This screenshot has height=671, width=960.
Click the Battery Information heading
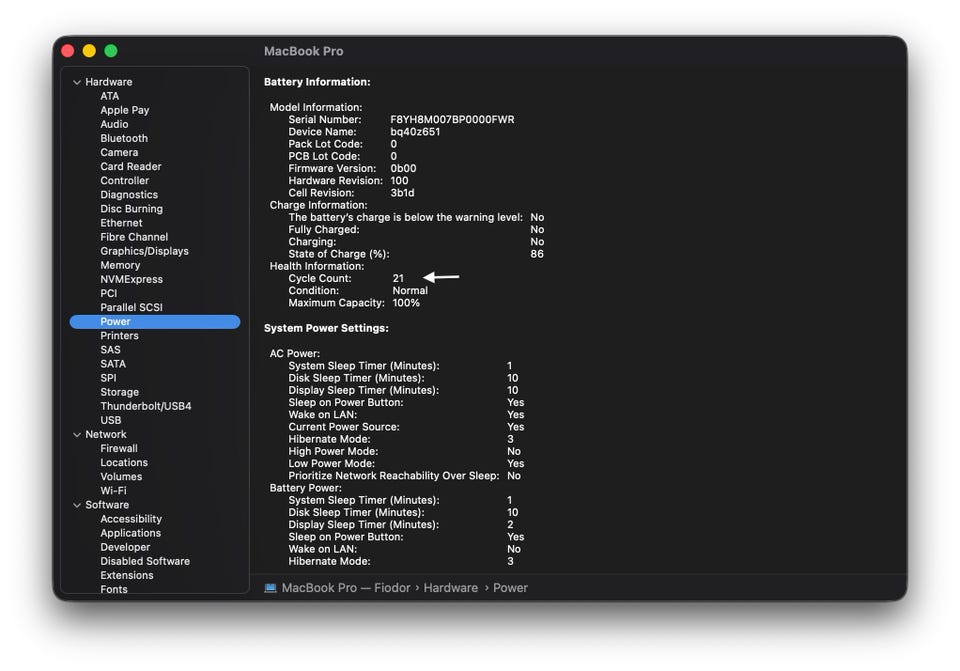pyautogui.click(x=317, y=82)
